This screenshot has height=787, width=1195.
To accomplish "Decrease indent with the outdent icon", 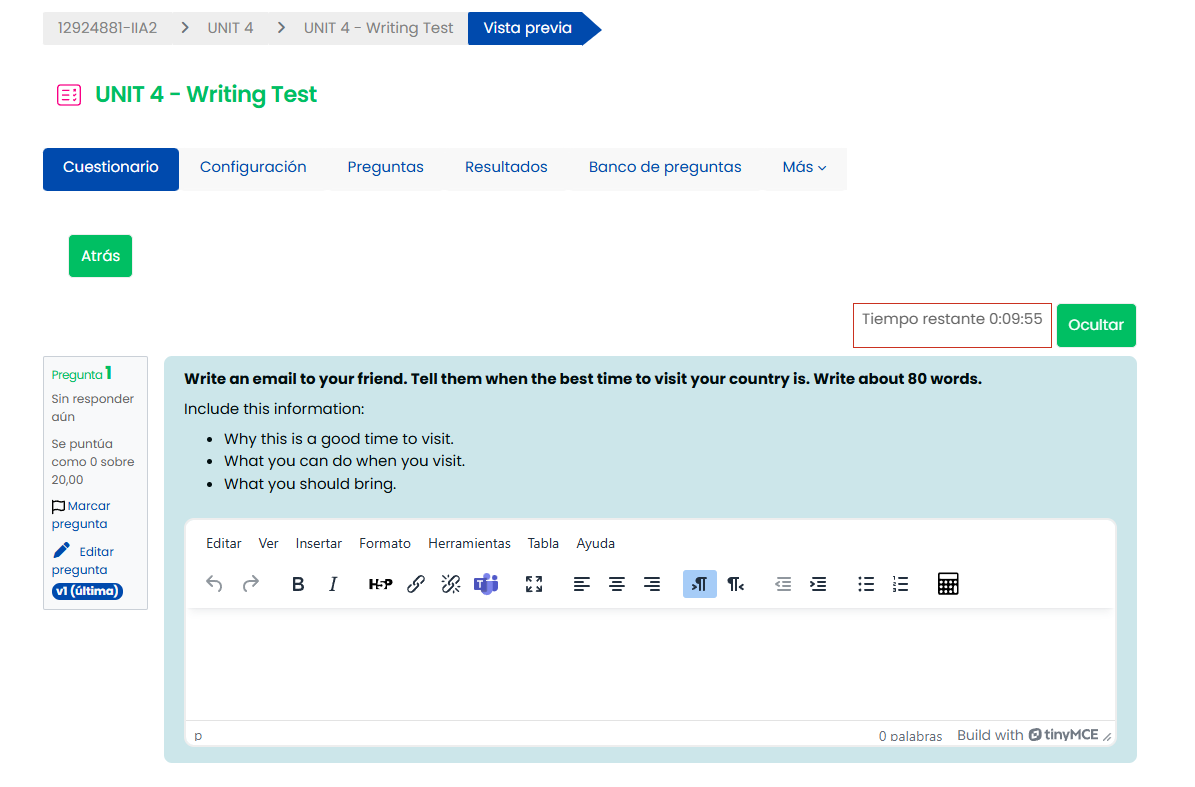I will point(783,584).
